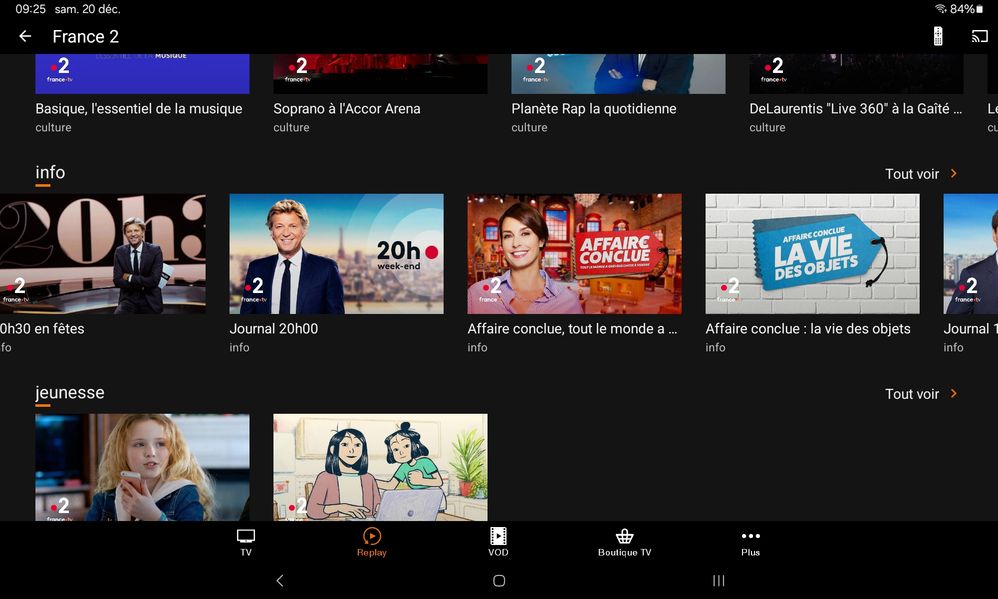Select the 'info' section heading
The image size is (998, 599).
(50, 173)
